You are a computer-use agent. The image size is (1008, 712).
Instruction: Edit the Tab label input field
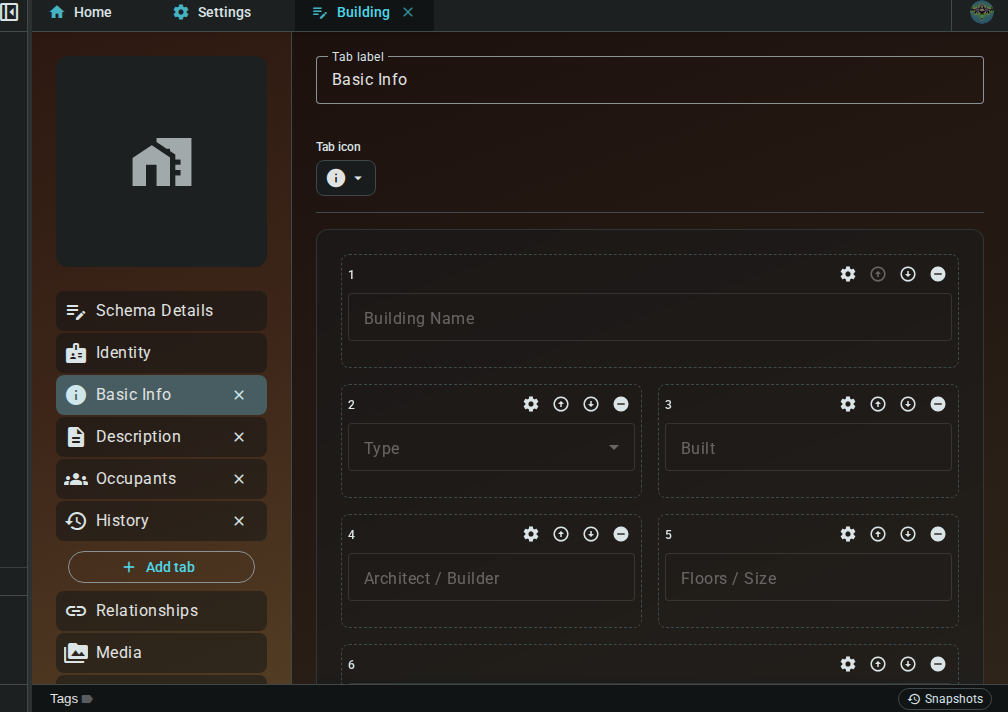(x=649, y=80)
